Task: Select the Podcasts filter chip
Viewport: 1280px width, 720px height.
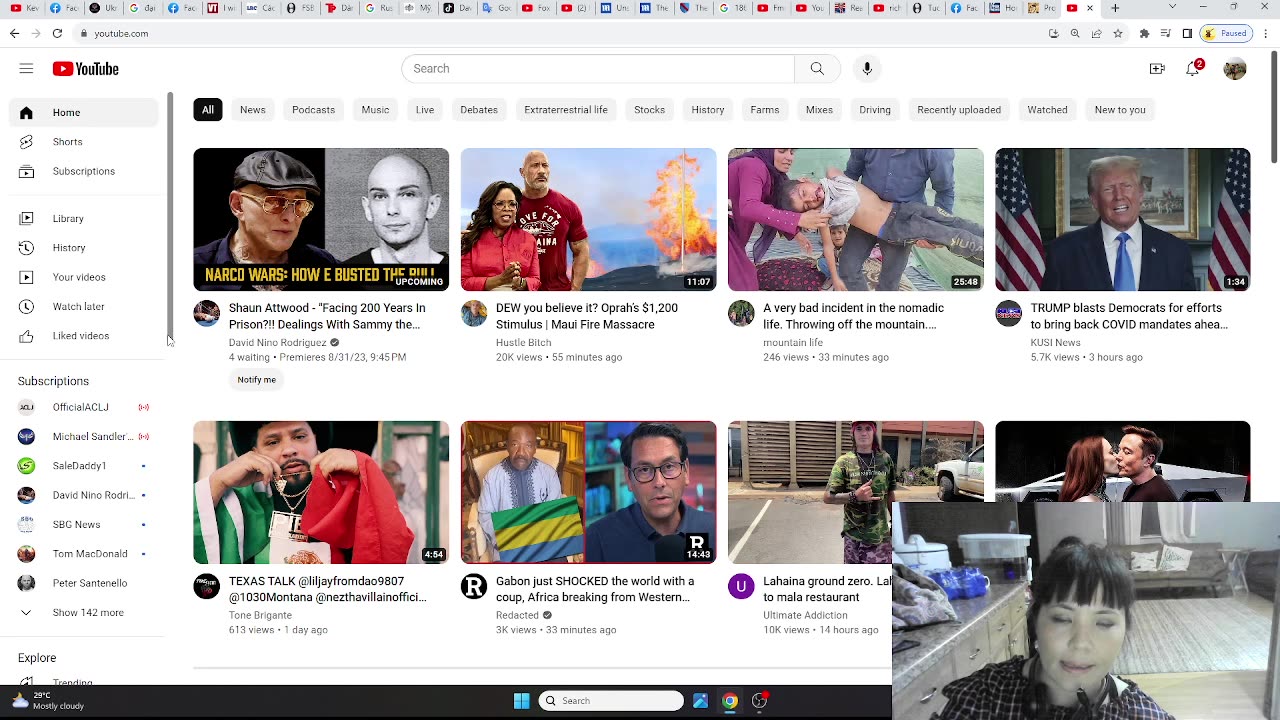Action: [x=313, y=110]
